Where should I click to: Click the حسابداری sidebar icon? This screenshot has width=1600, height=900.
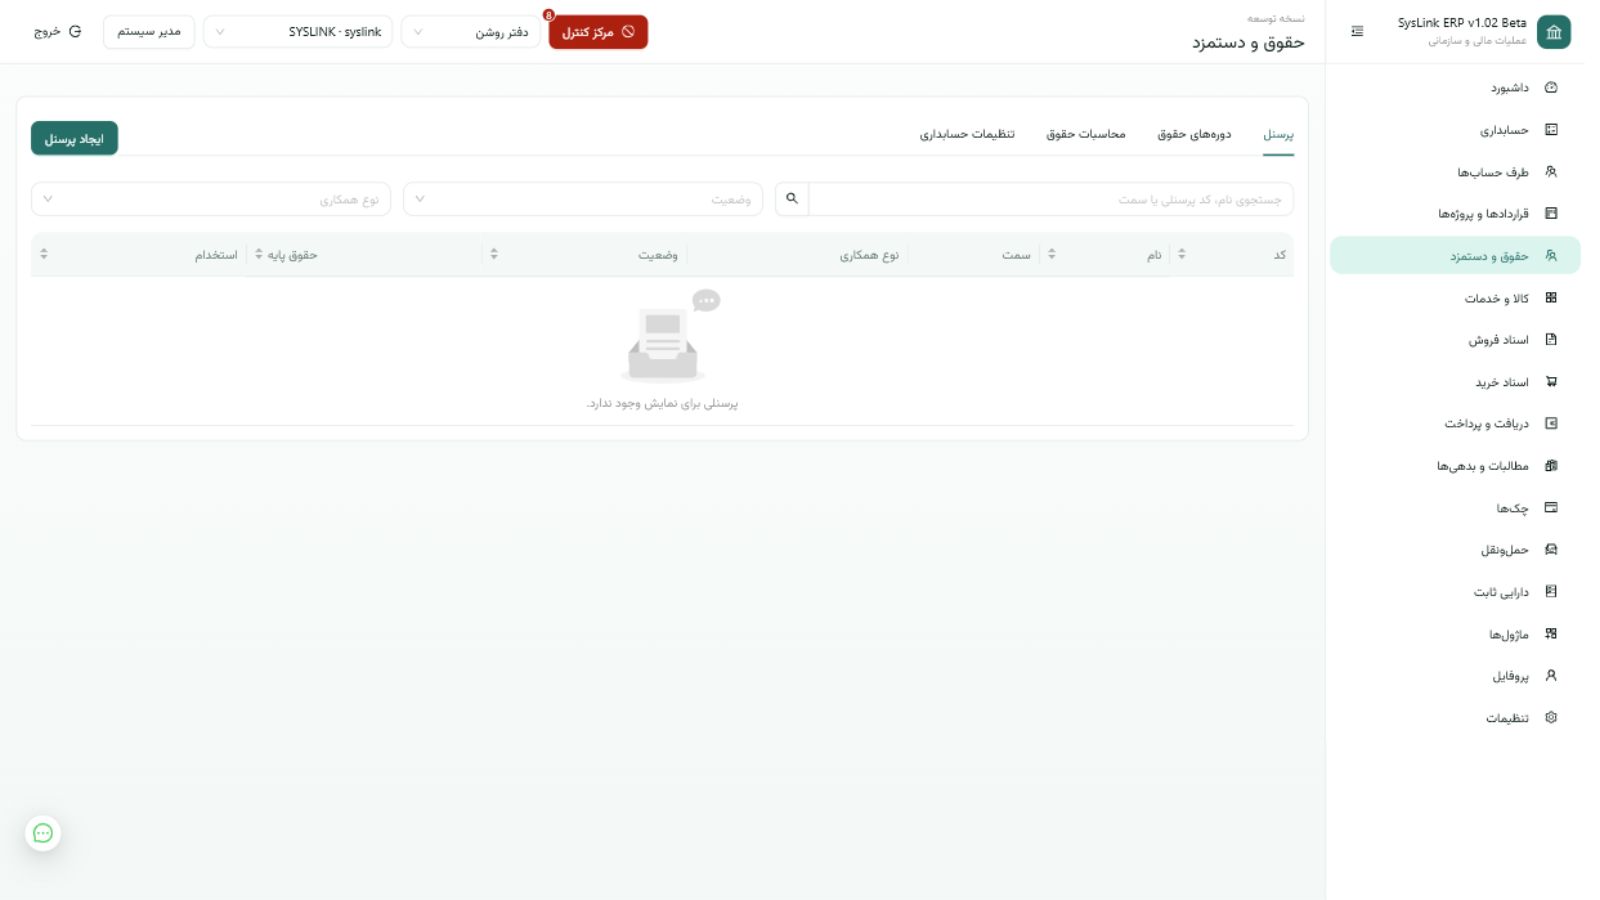tap(1551, 130)
